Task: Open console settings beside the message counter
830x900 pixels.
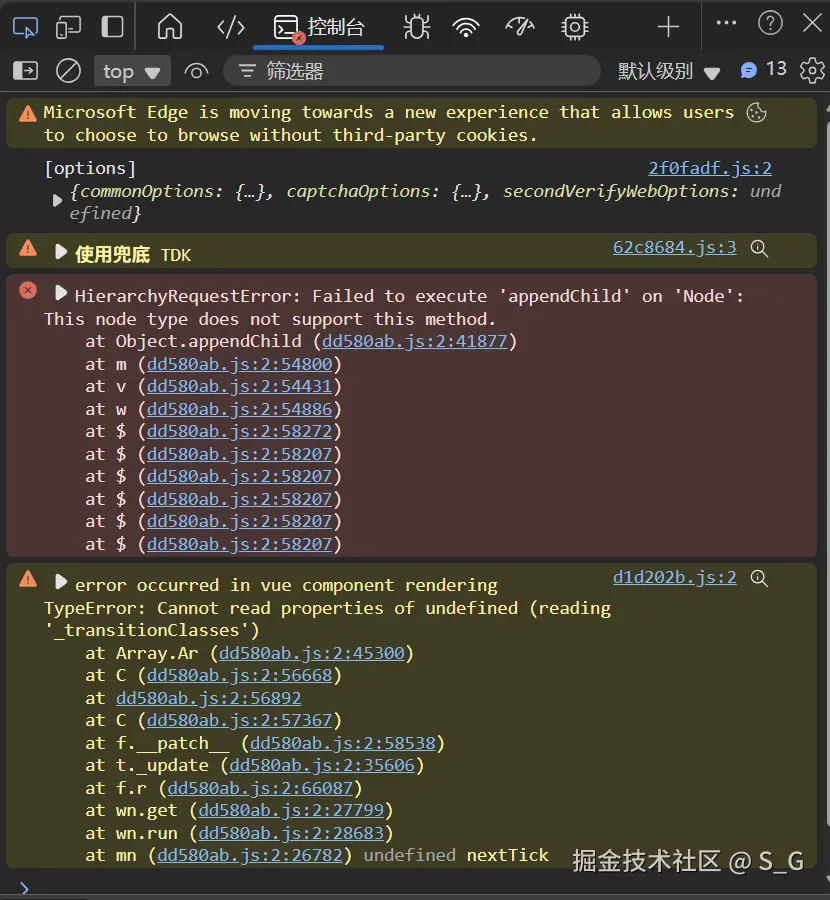Action: point(812,70)
